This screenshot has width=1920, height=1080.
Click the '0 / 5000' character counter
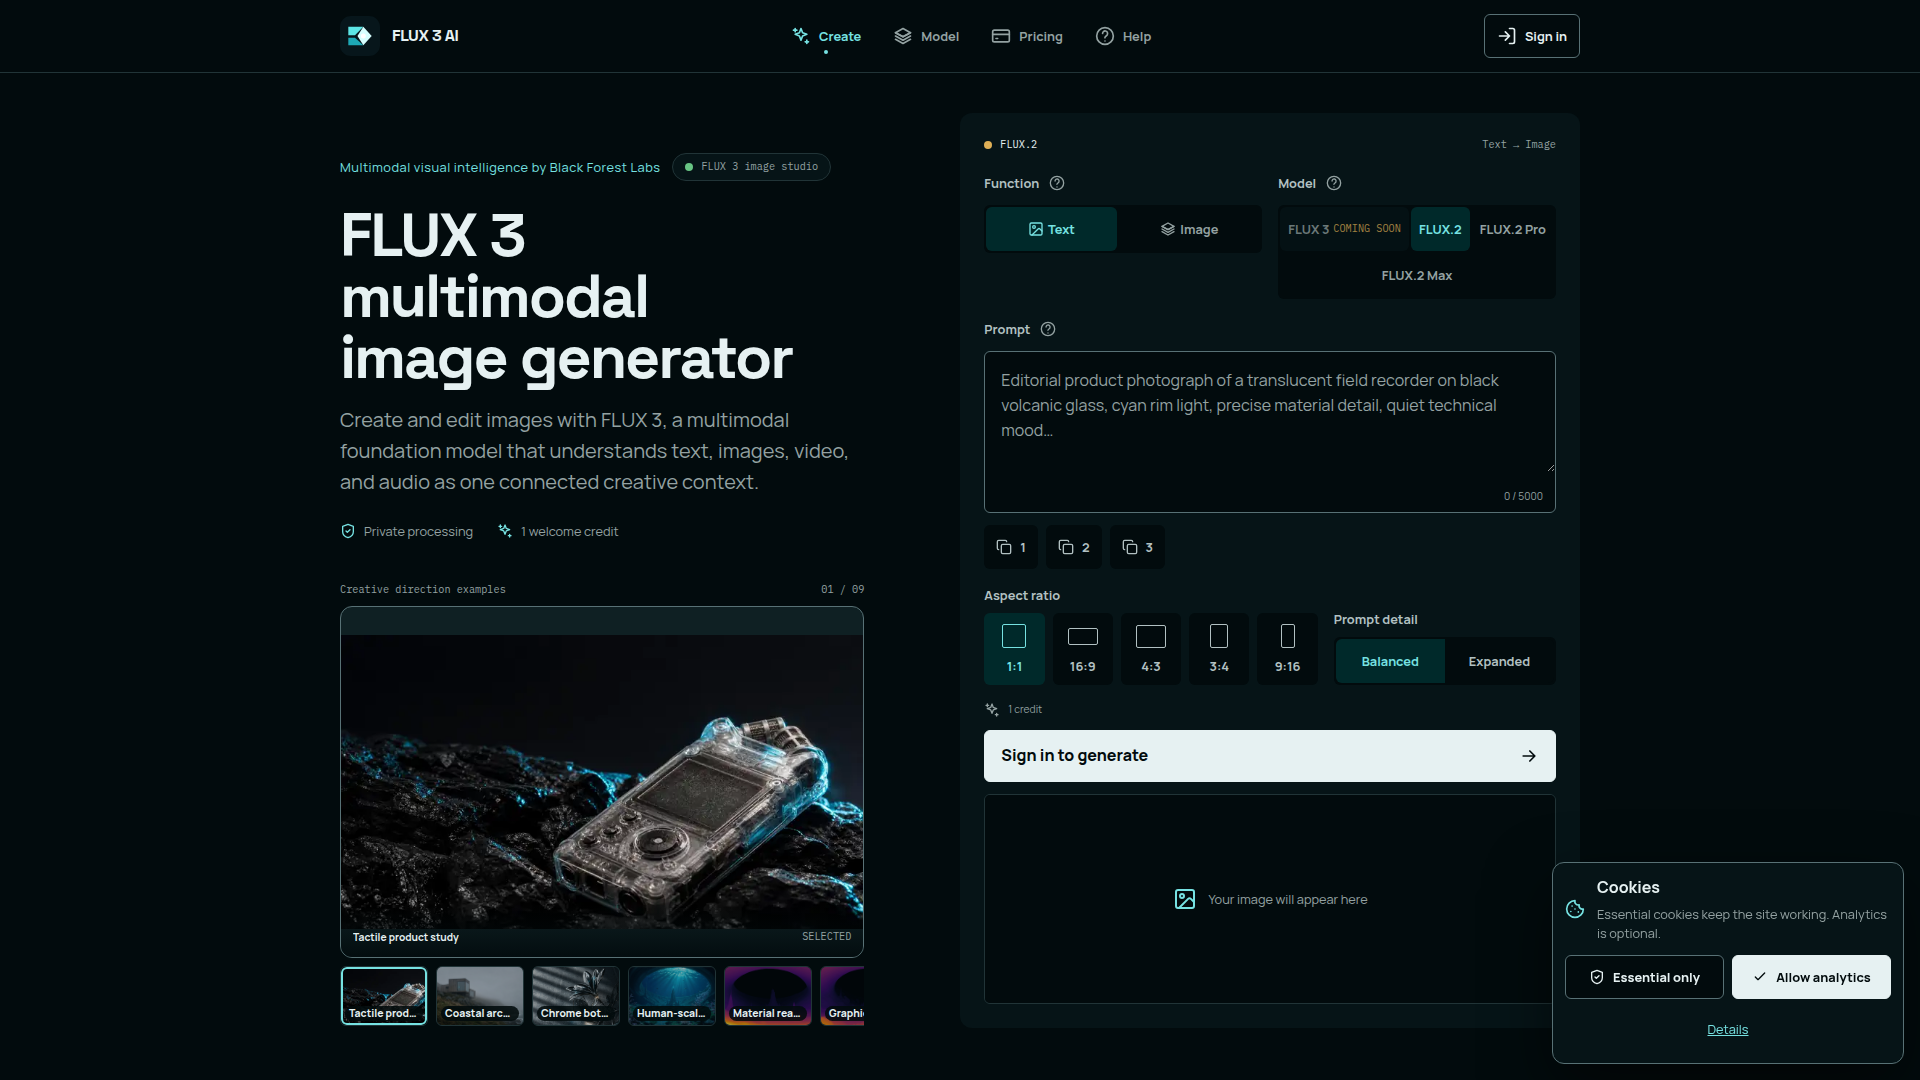click(1523, 496)
